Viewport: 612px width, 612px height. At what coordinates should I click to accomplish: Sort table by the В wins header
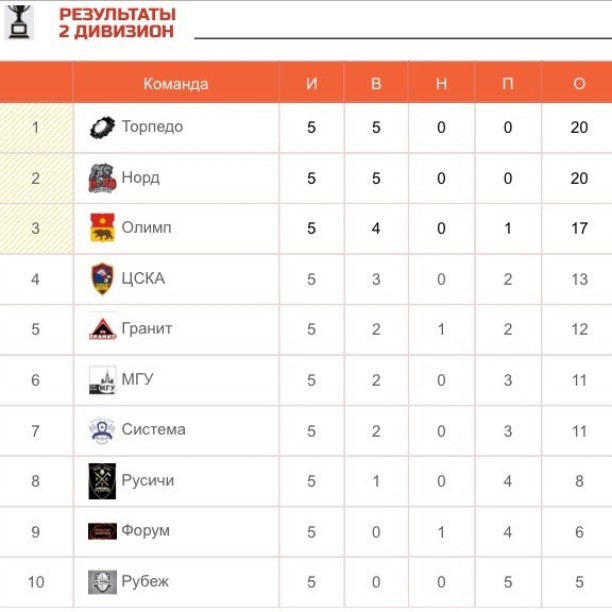[376, 84]
